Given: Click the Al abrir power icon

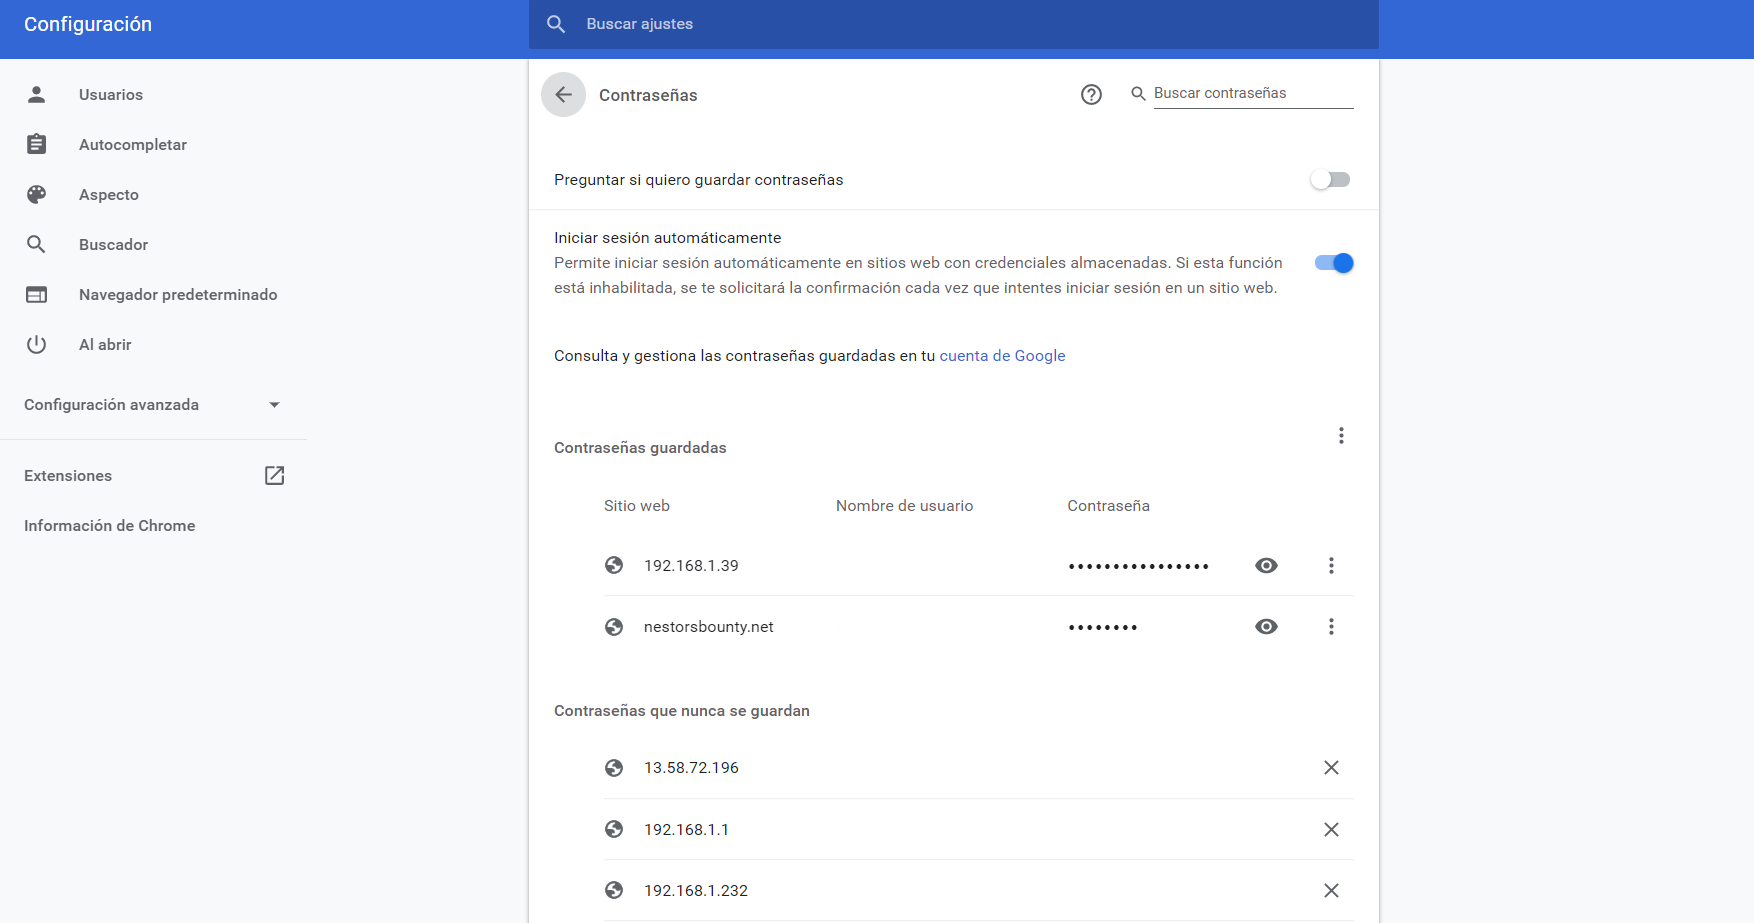Looking at the screenshot, I should pos(37,344).
